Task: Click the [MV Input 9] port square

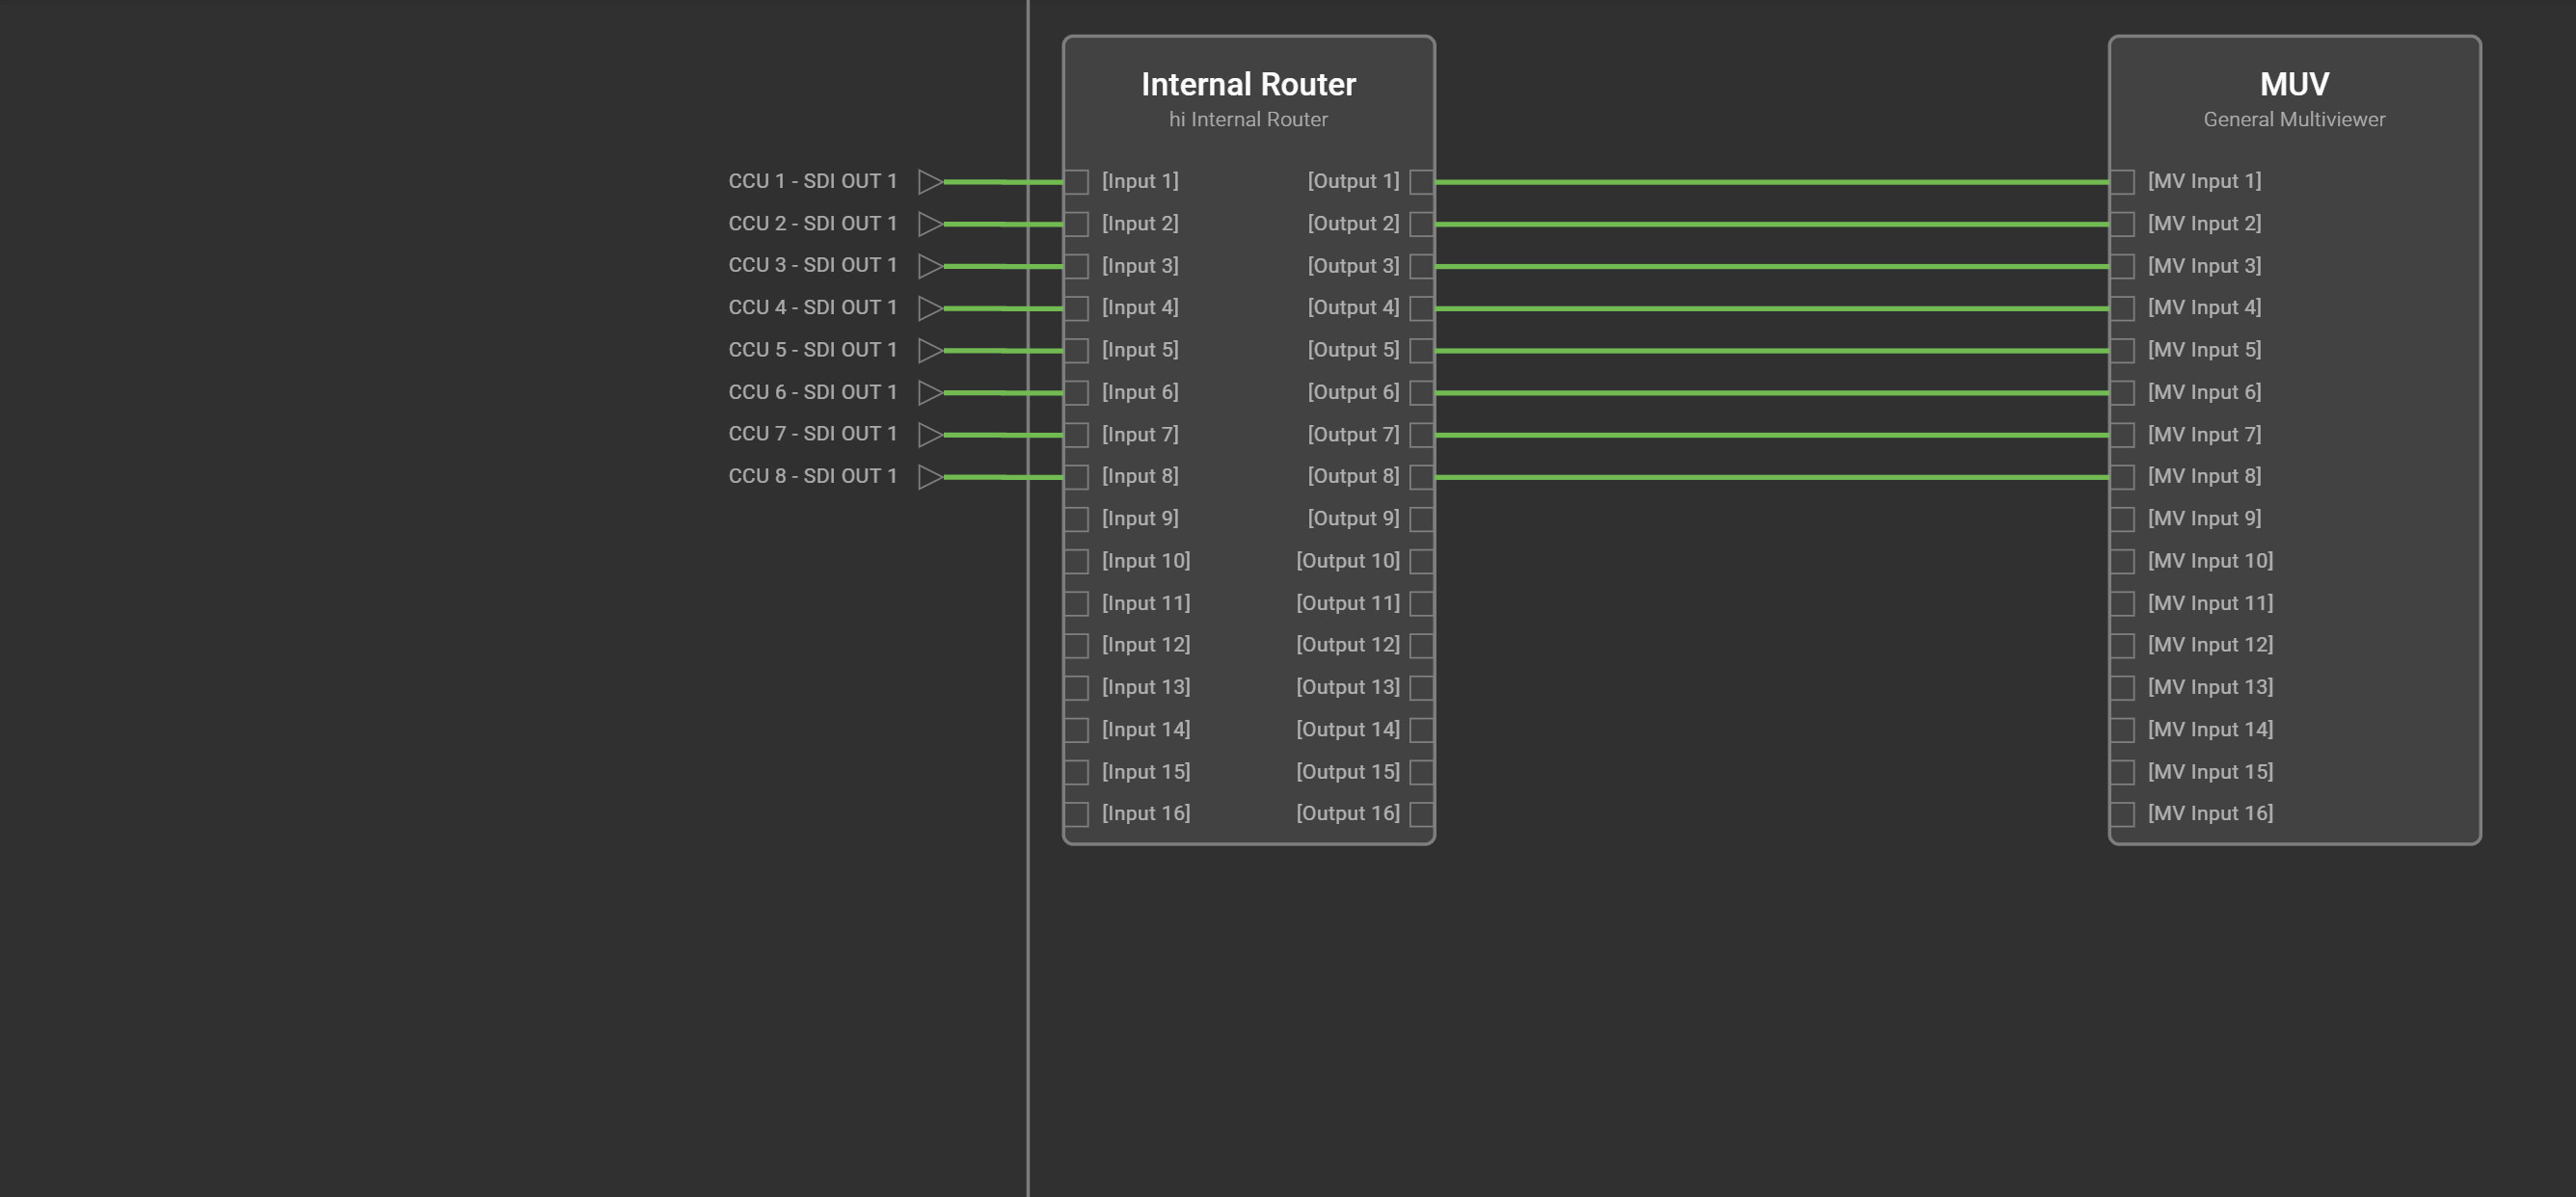Action: [x=2122, y=519]
